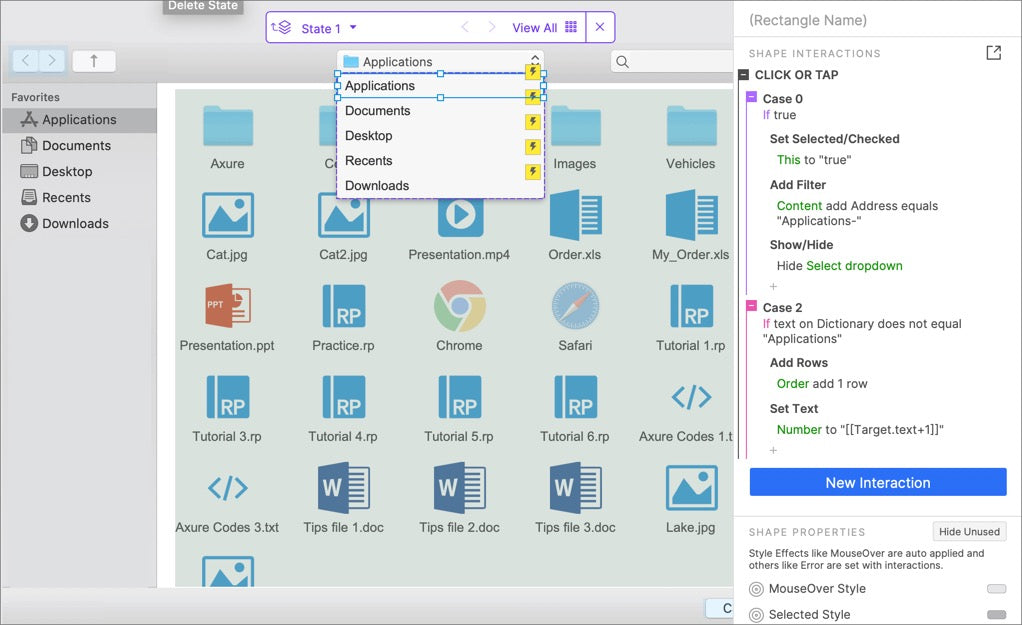Select the Axure Codes 3.txt file
This screenshot has height=625, width=1022.
[x=227, y=487]
